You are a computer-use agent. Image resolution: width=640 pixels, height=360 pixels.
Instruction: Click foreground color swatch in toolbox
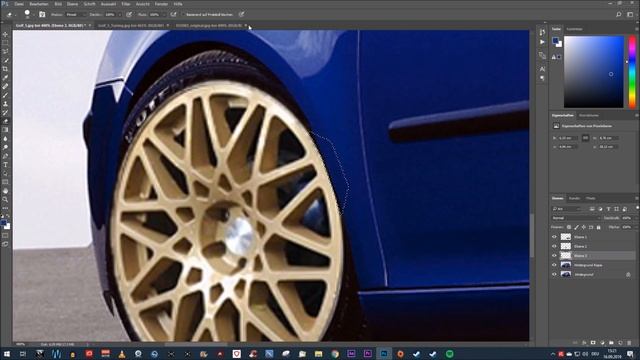tap(3, 223)
